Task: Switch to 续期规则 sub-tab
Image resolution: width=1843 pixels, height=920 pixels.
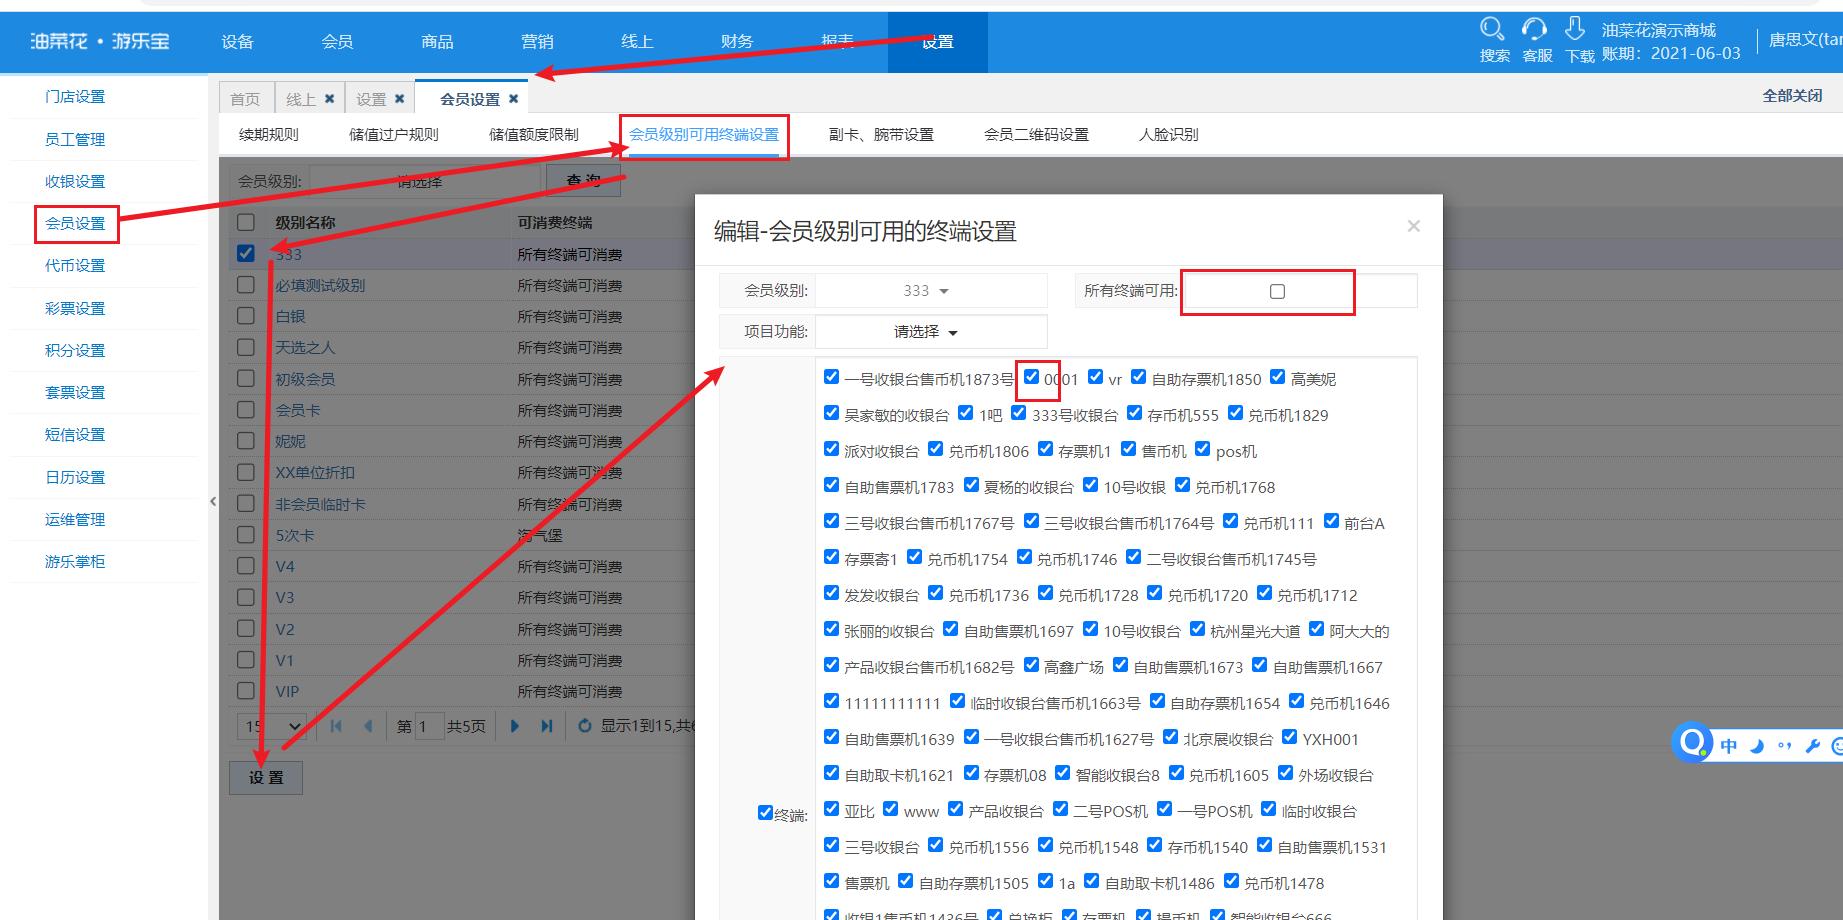Action: pos(269,134)
